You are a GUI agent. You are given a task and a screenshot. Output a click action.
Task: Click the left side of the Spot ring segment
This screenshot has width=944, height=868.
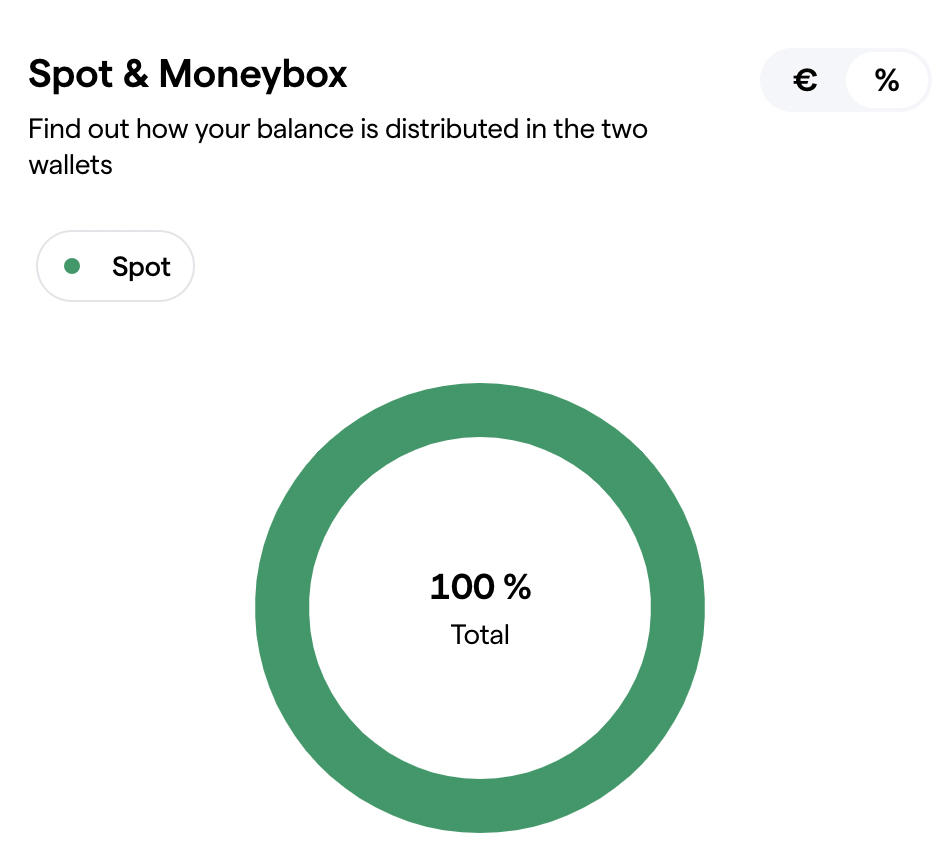point(282,607)
